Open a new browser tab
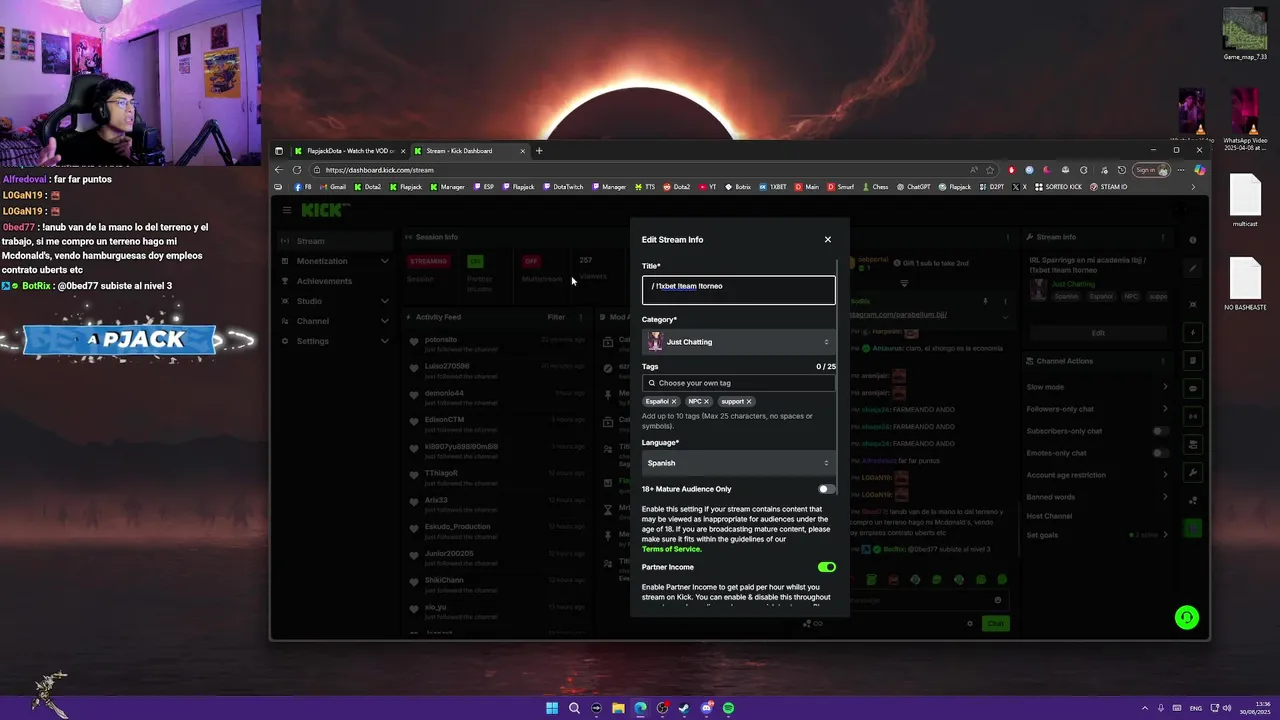Image resolution: width=1280 pixels, height=720 pixels. [x=539, y=151]
